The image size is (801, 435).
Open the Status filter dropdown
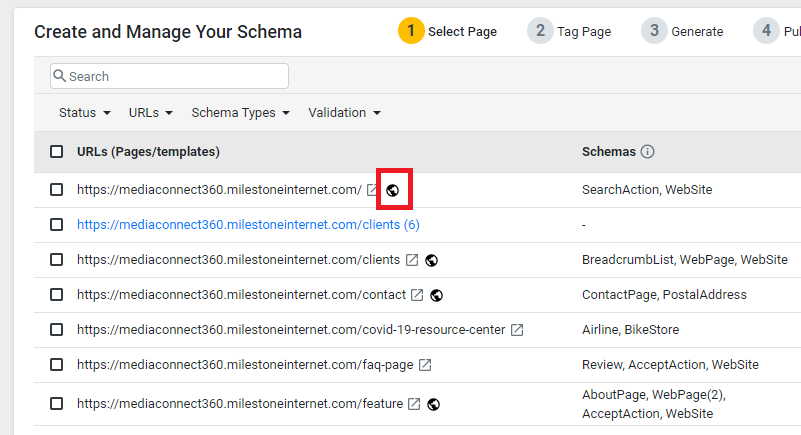click(x=85, y=113)
